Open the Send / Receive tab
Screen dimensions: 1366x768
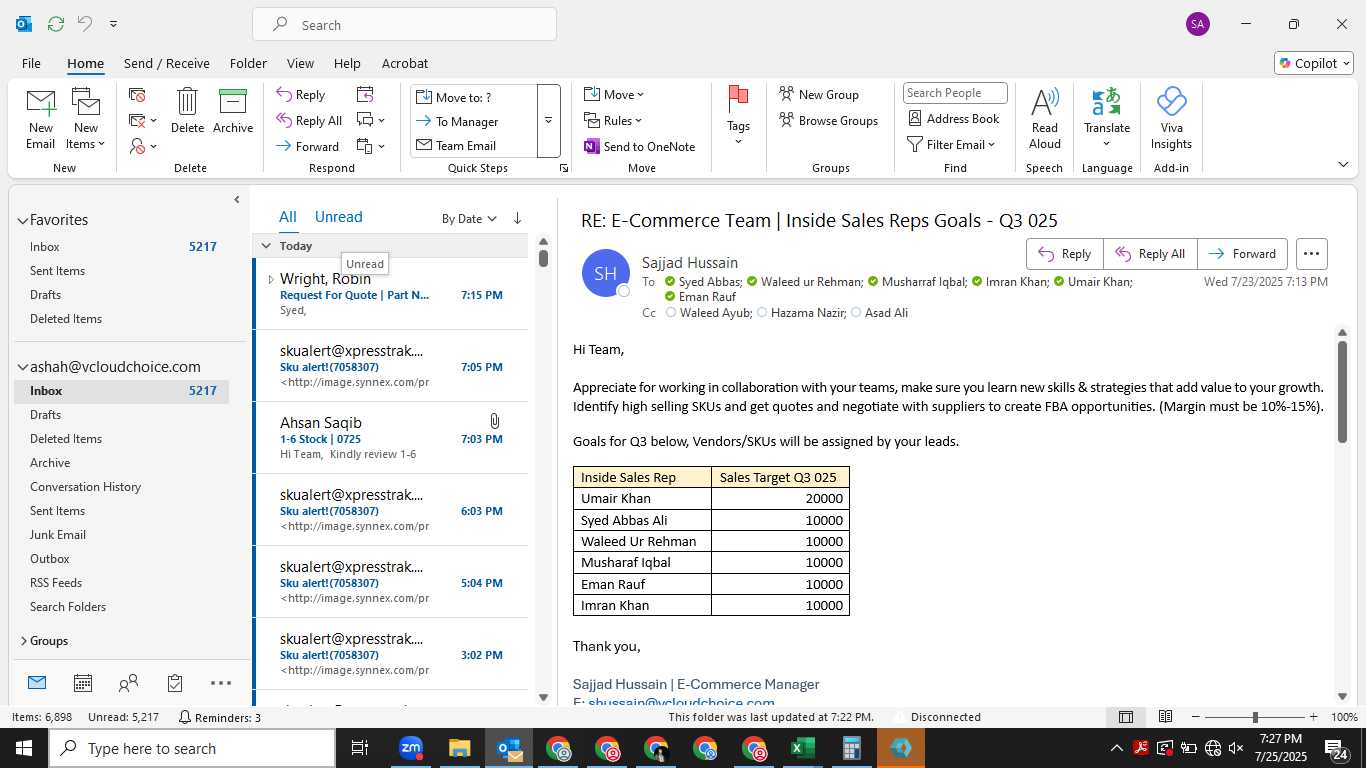167,63
